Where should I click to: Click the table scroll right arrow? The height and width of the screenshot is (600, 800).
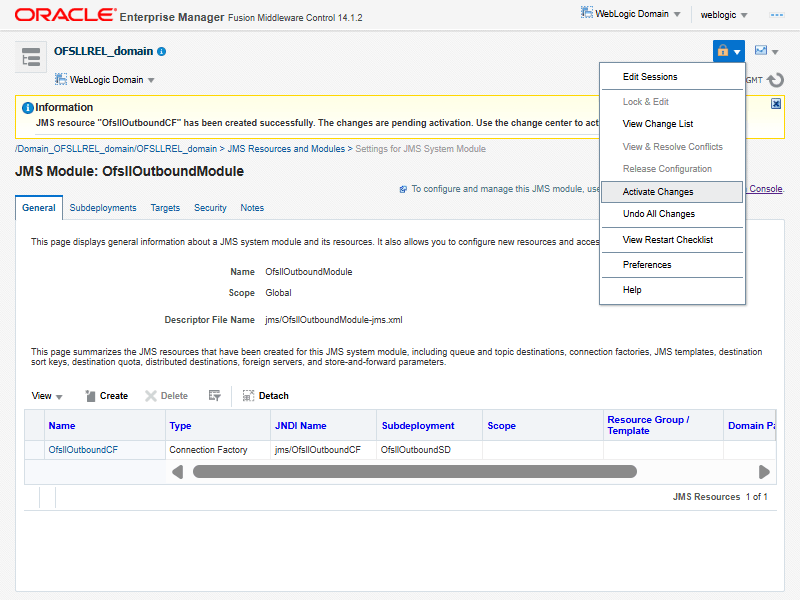tap(764, 472)
